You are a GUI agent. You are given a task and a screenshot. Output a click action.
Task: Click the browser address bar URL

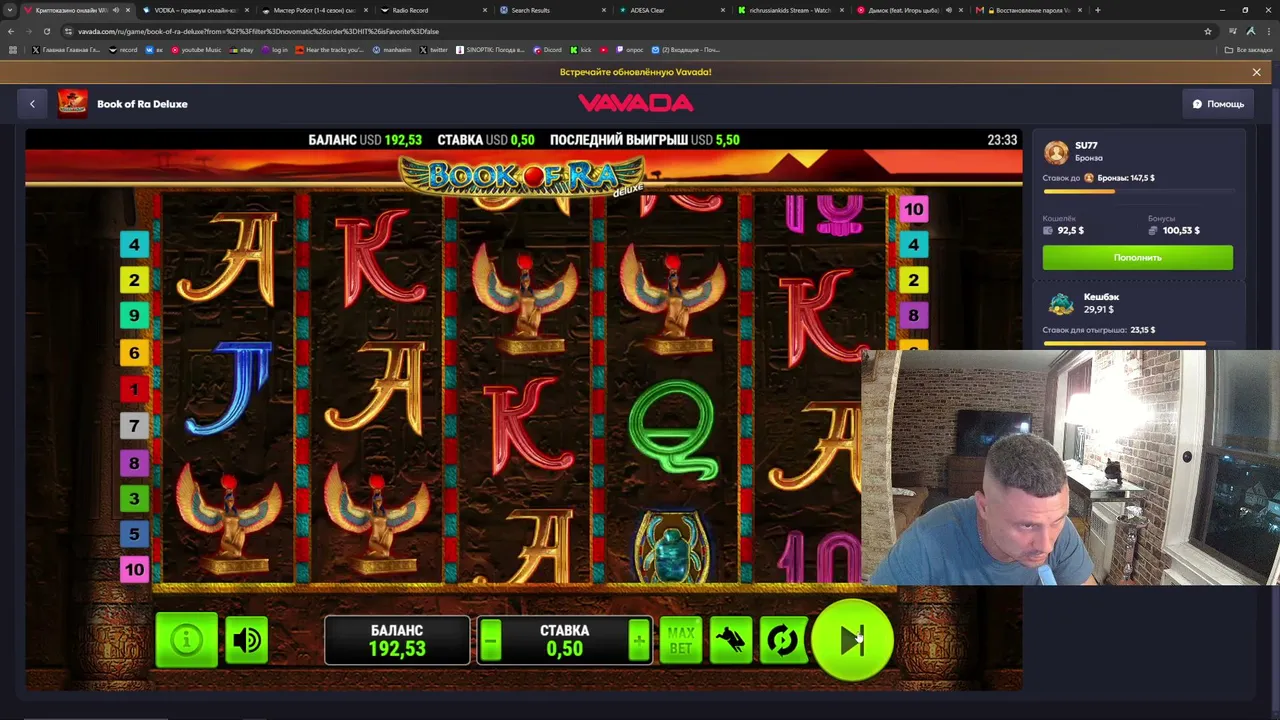(258, 31)
